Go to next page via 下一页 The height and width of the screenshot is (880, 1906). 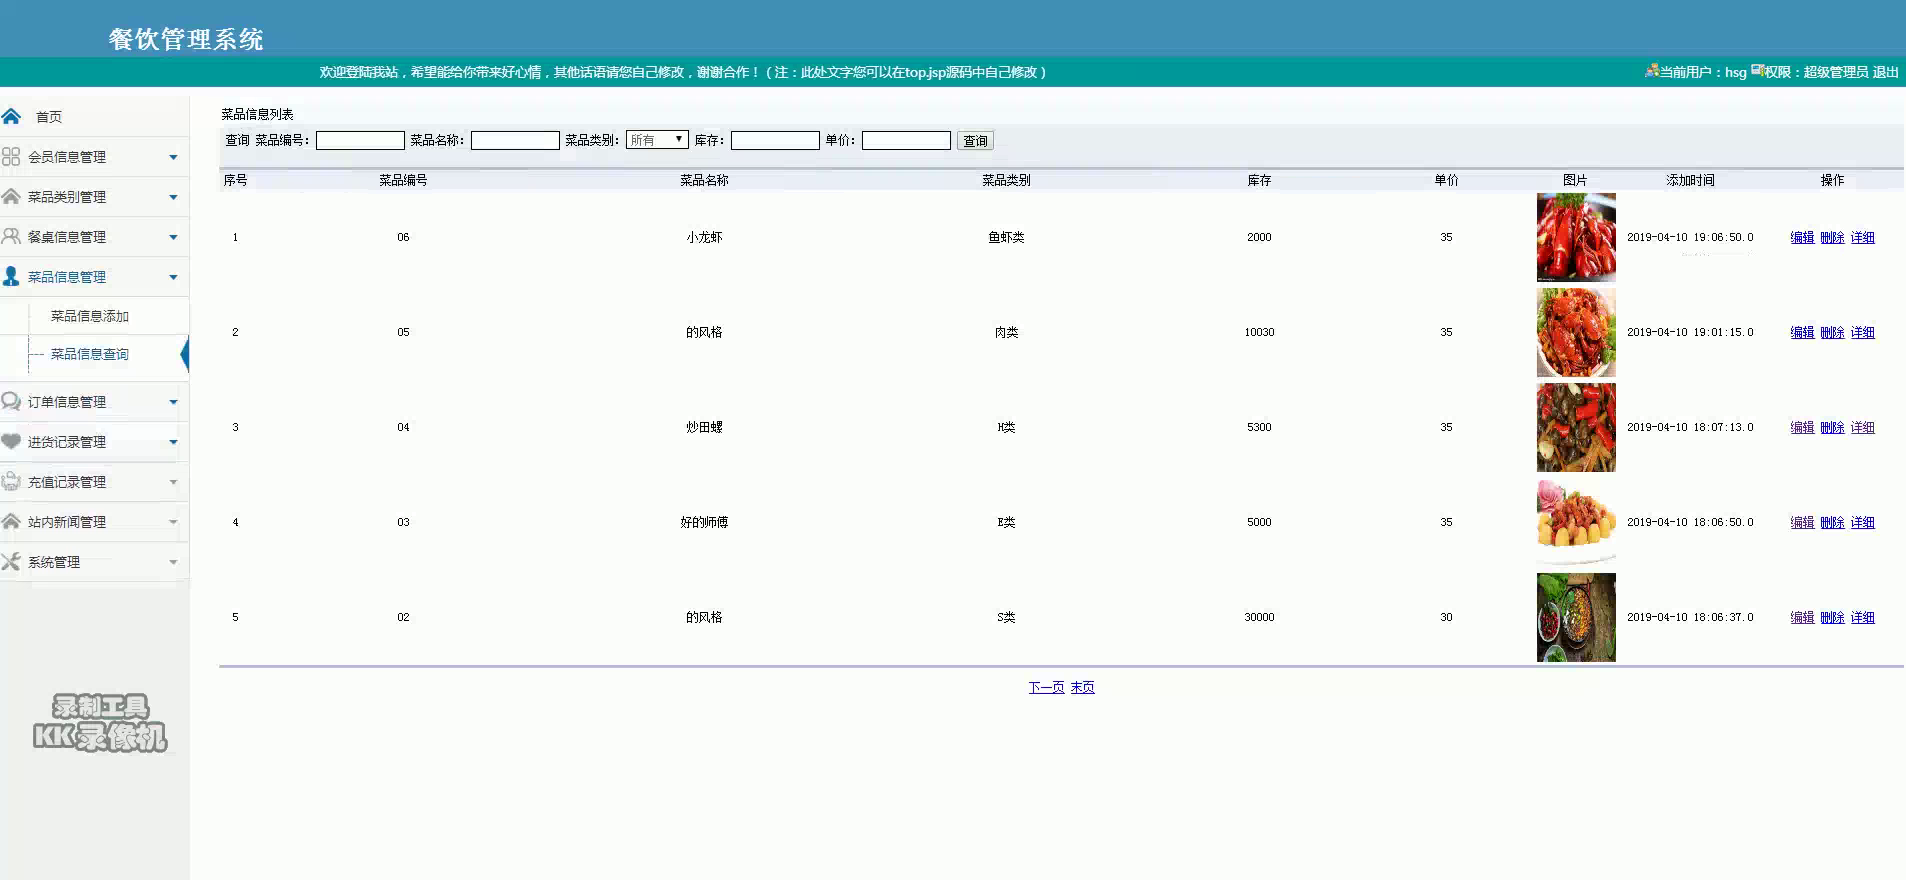[x=1046, y=687]
